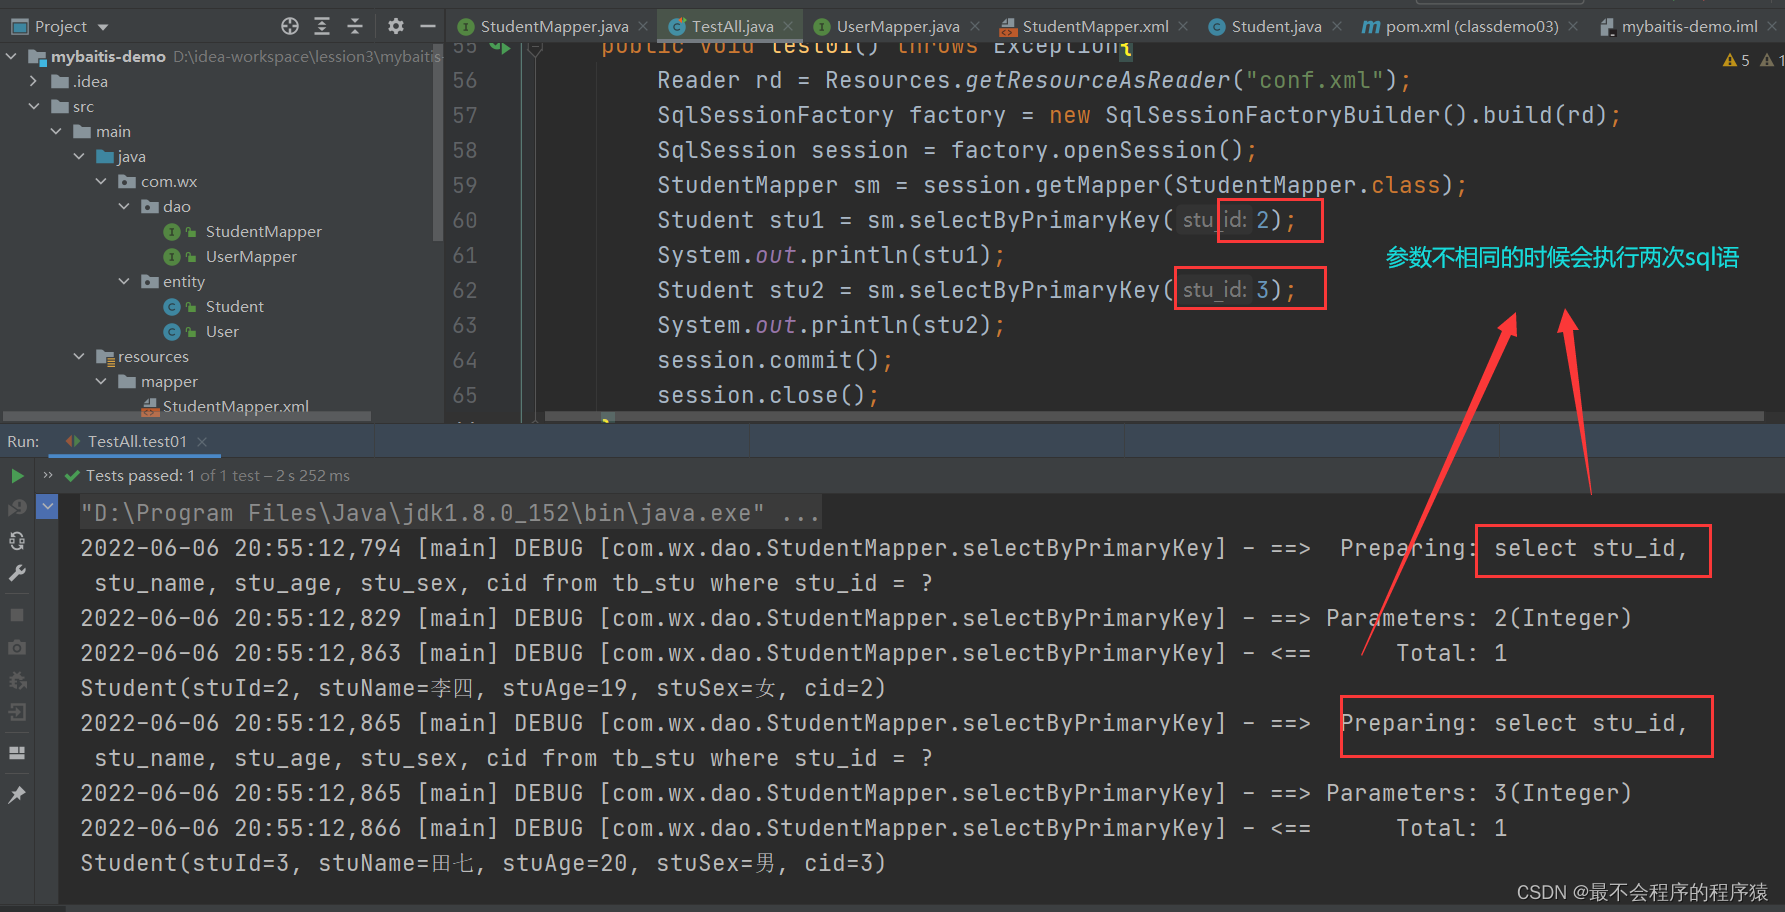
Task: Collapse the com.wx package
Action: 101,181
